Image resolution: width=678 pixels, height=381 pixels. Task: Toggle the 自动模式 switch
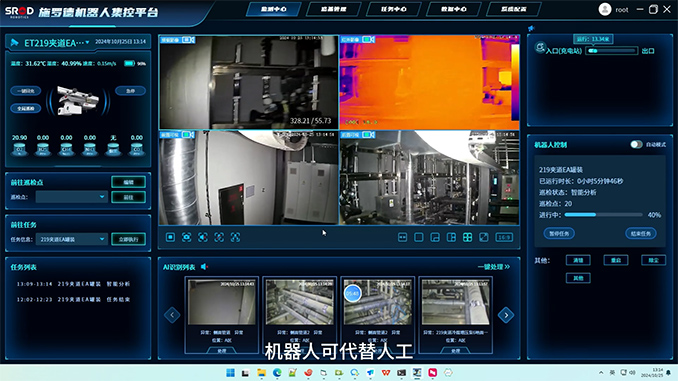pos(636,144)
